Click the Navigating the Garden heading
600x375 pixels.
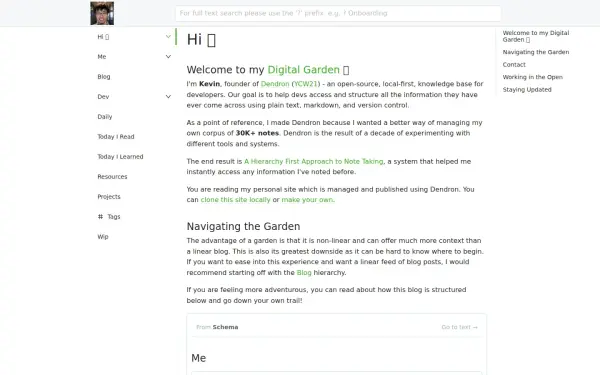pyautogui.click(x=243, y=227)
